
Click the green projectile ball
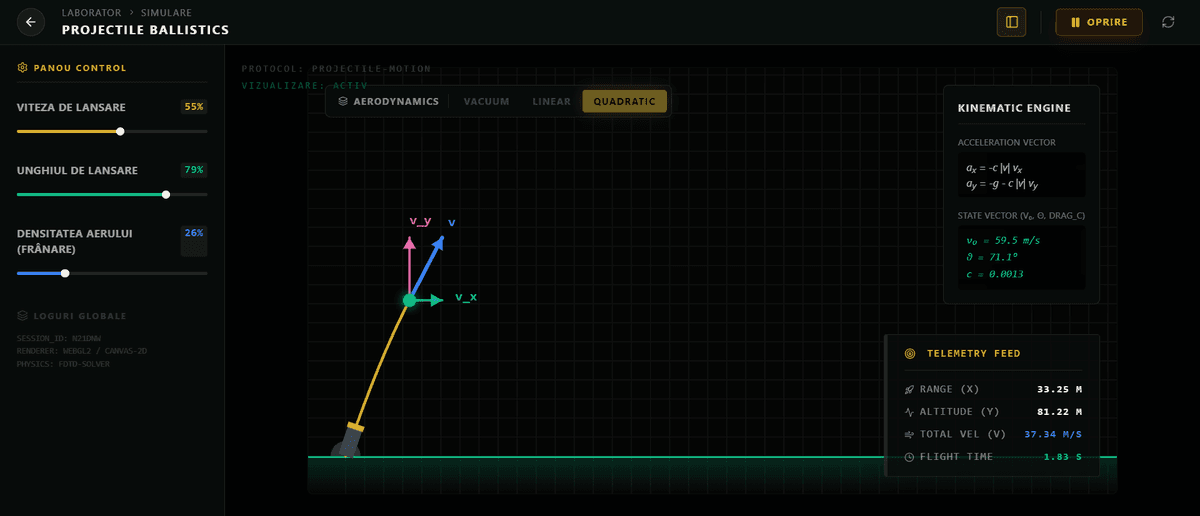point(409,300)
